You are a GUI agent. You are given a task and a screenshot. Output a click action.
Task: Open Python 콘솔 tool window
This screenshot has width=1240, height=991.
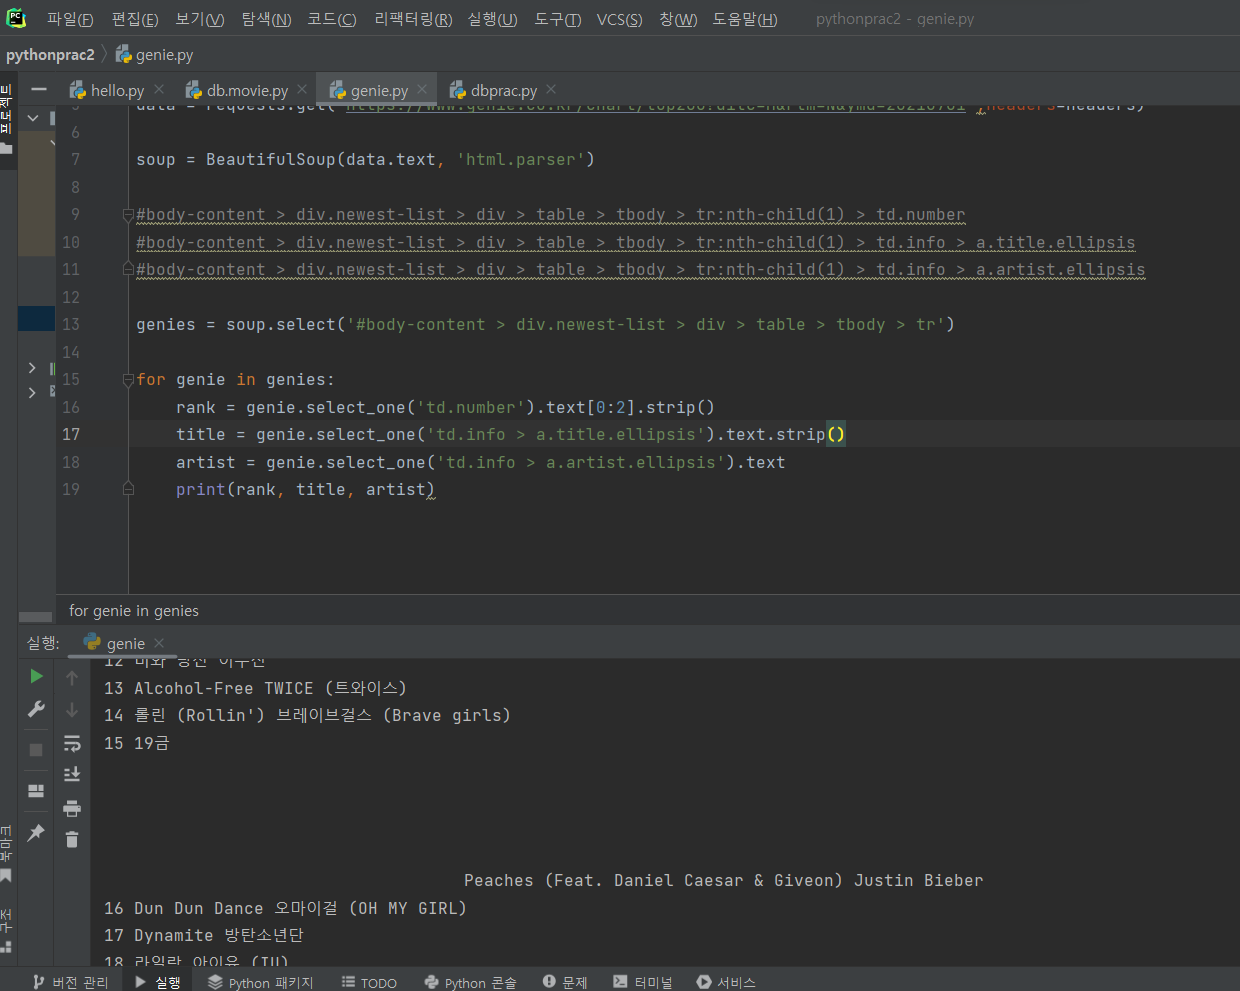tap(470, 982)
